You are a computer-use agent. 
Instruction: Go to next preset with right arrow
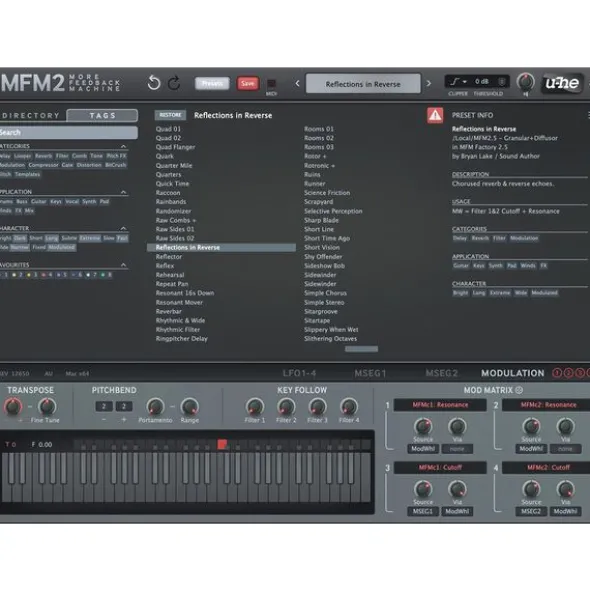[429, 83]
